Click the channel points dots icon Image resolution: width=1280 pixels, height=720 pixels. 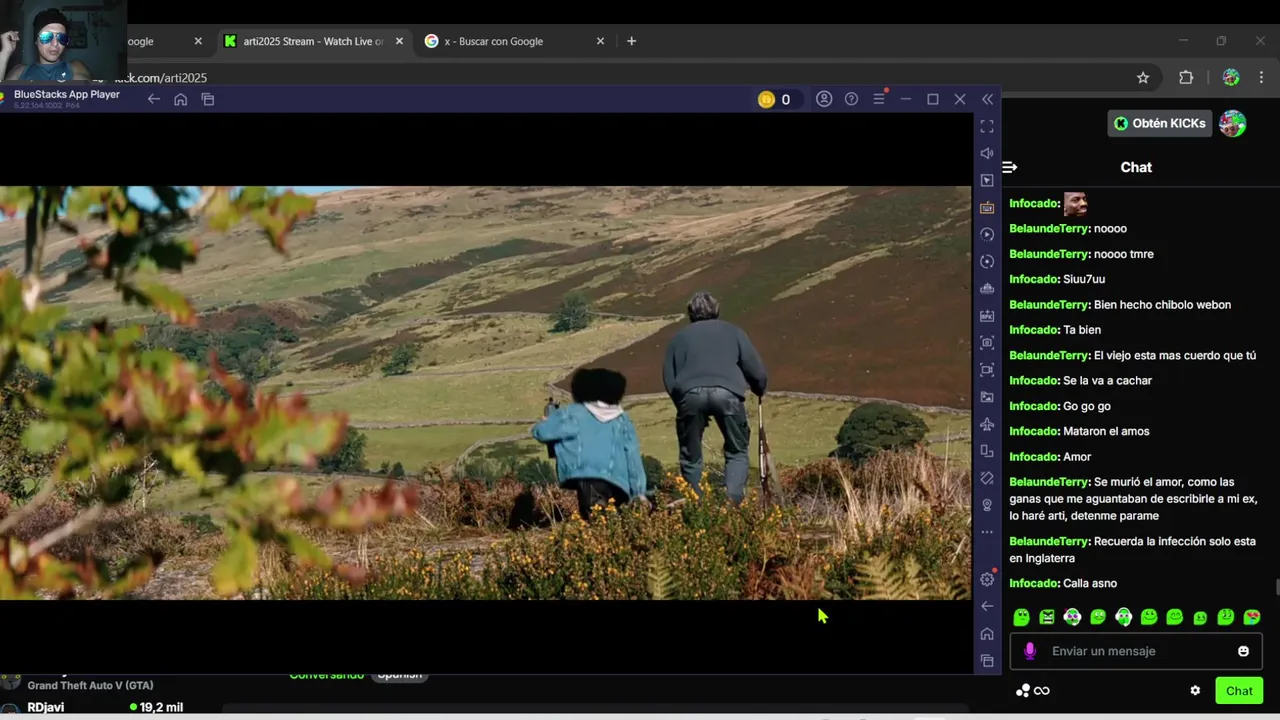(1023, 691)
